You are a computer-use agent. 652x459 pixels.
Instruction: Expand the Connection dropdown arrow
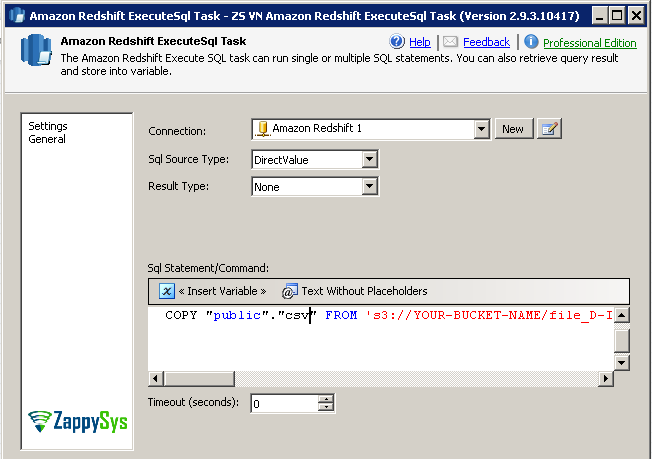pyautogui.click(x=481, y=129)
